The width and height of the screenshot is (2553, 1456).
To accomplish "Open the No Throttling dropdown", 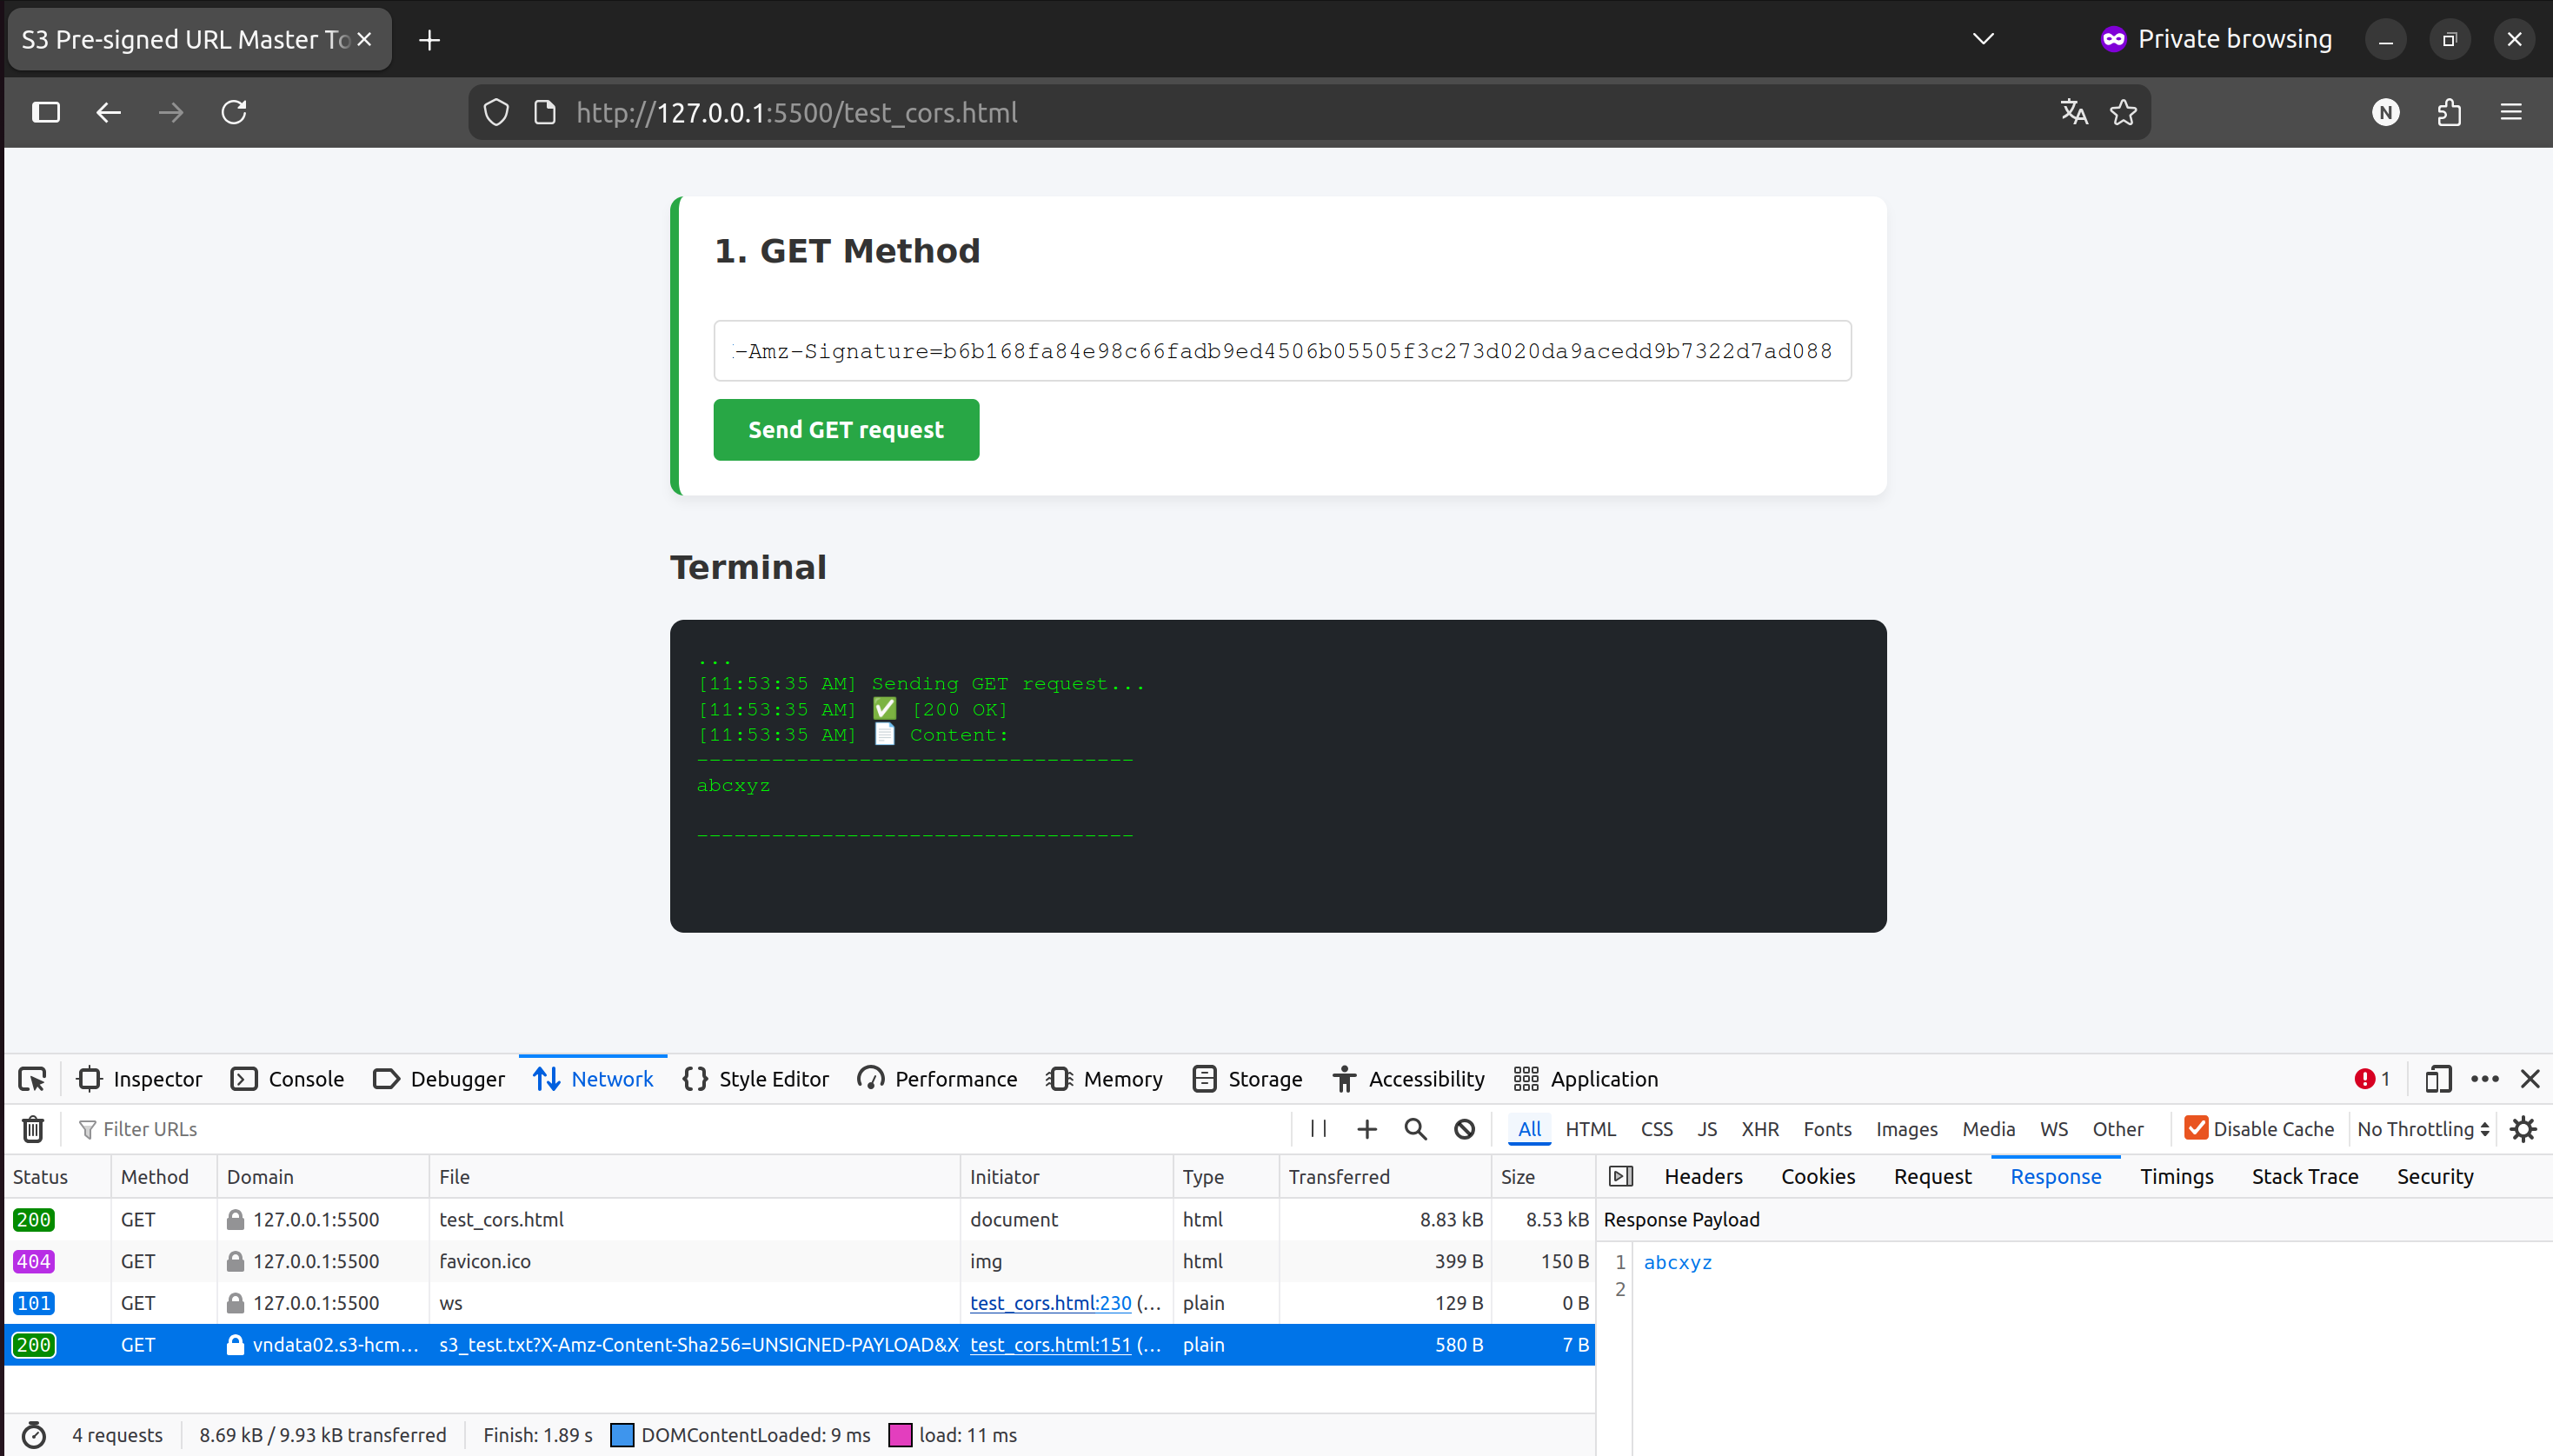I will (x=2422, y=1129).
